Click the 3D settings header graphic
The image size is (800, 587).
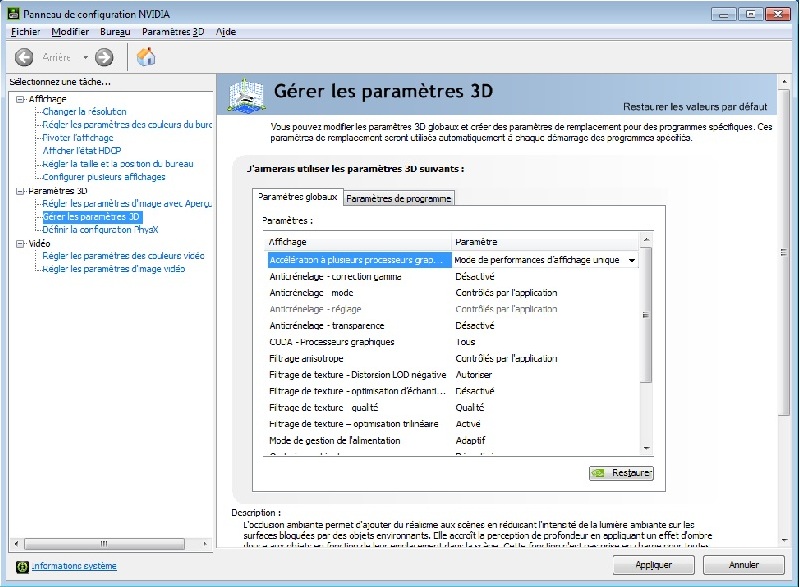(x=247, y=95)
